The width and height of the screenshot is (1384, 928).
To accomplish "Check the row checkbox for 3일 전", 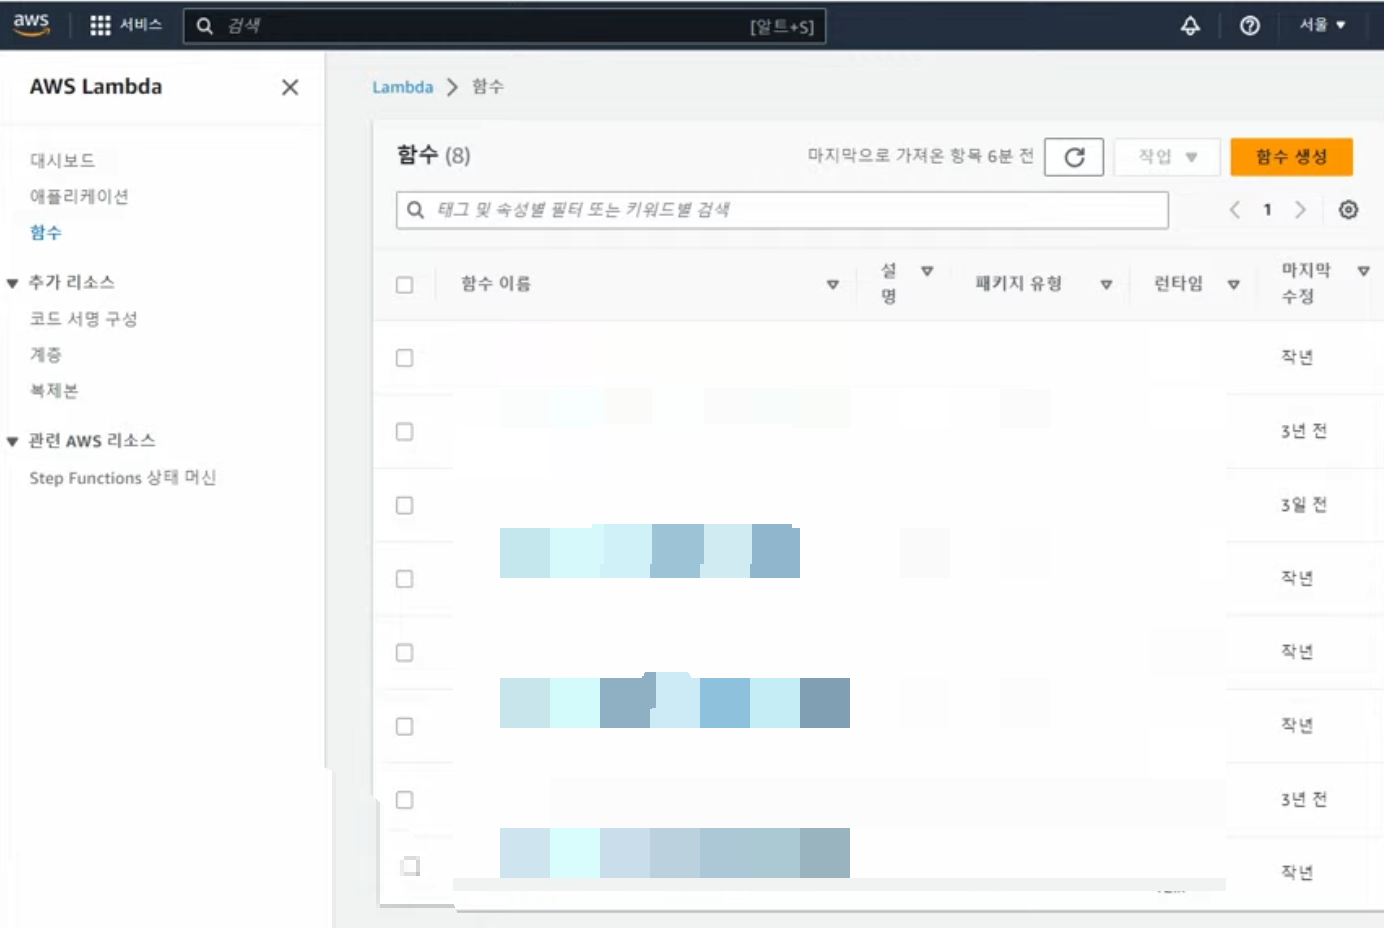I will (404, 505).
